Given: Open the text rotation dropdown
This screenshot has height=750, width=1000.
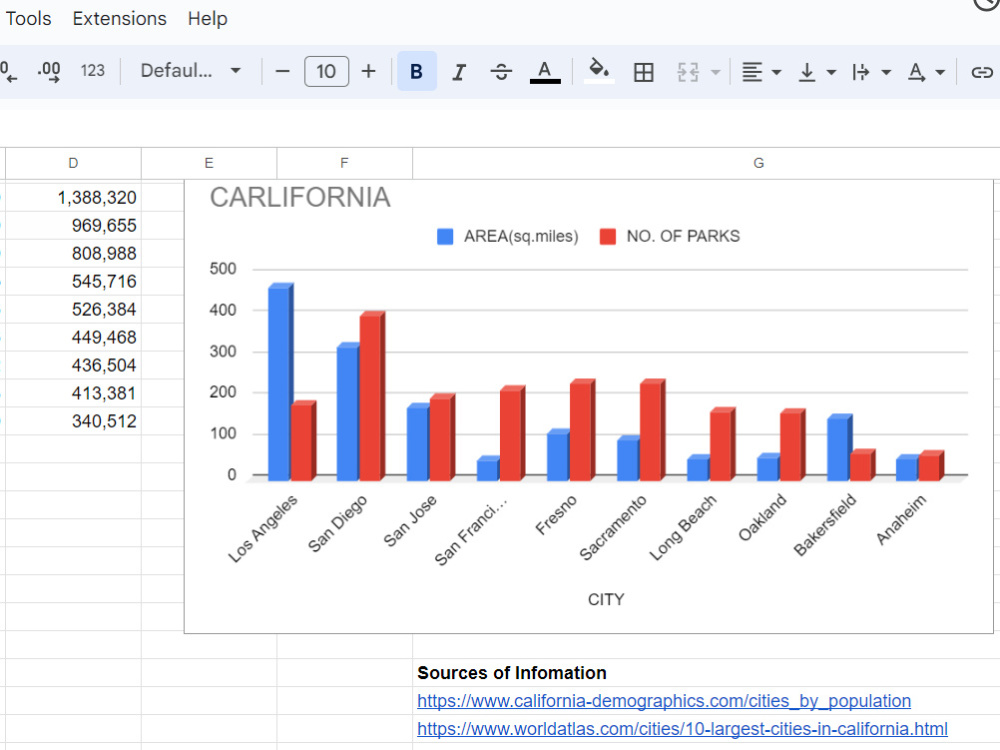Looking at the screenshot, I should (927, 71).
